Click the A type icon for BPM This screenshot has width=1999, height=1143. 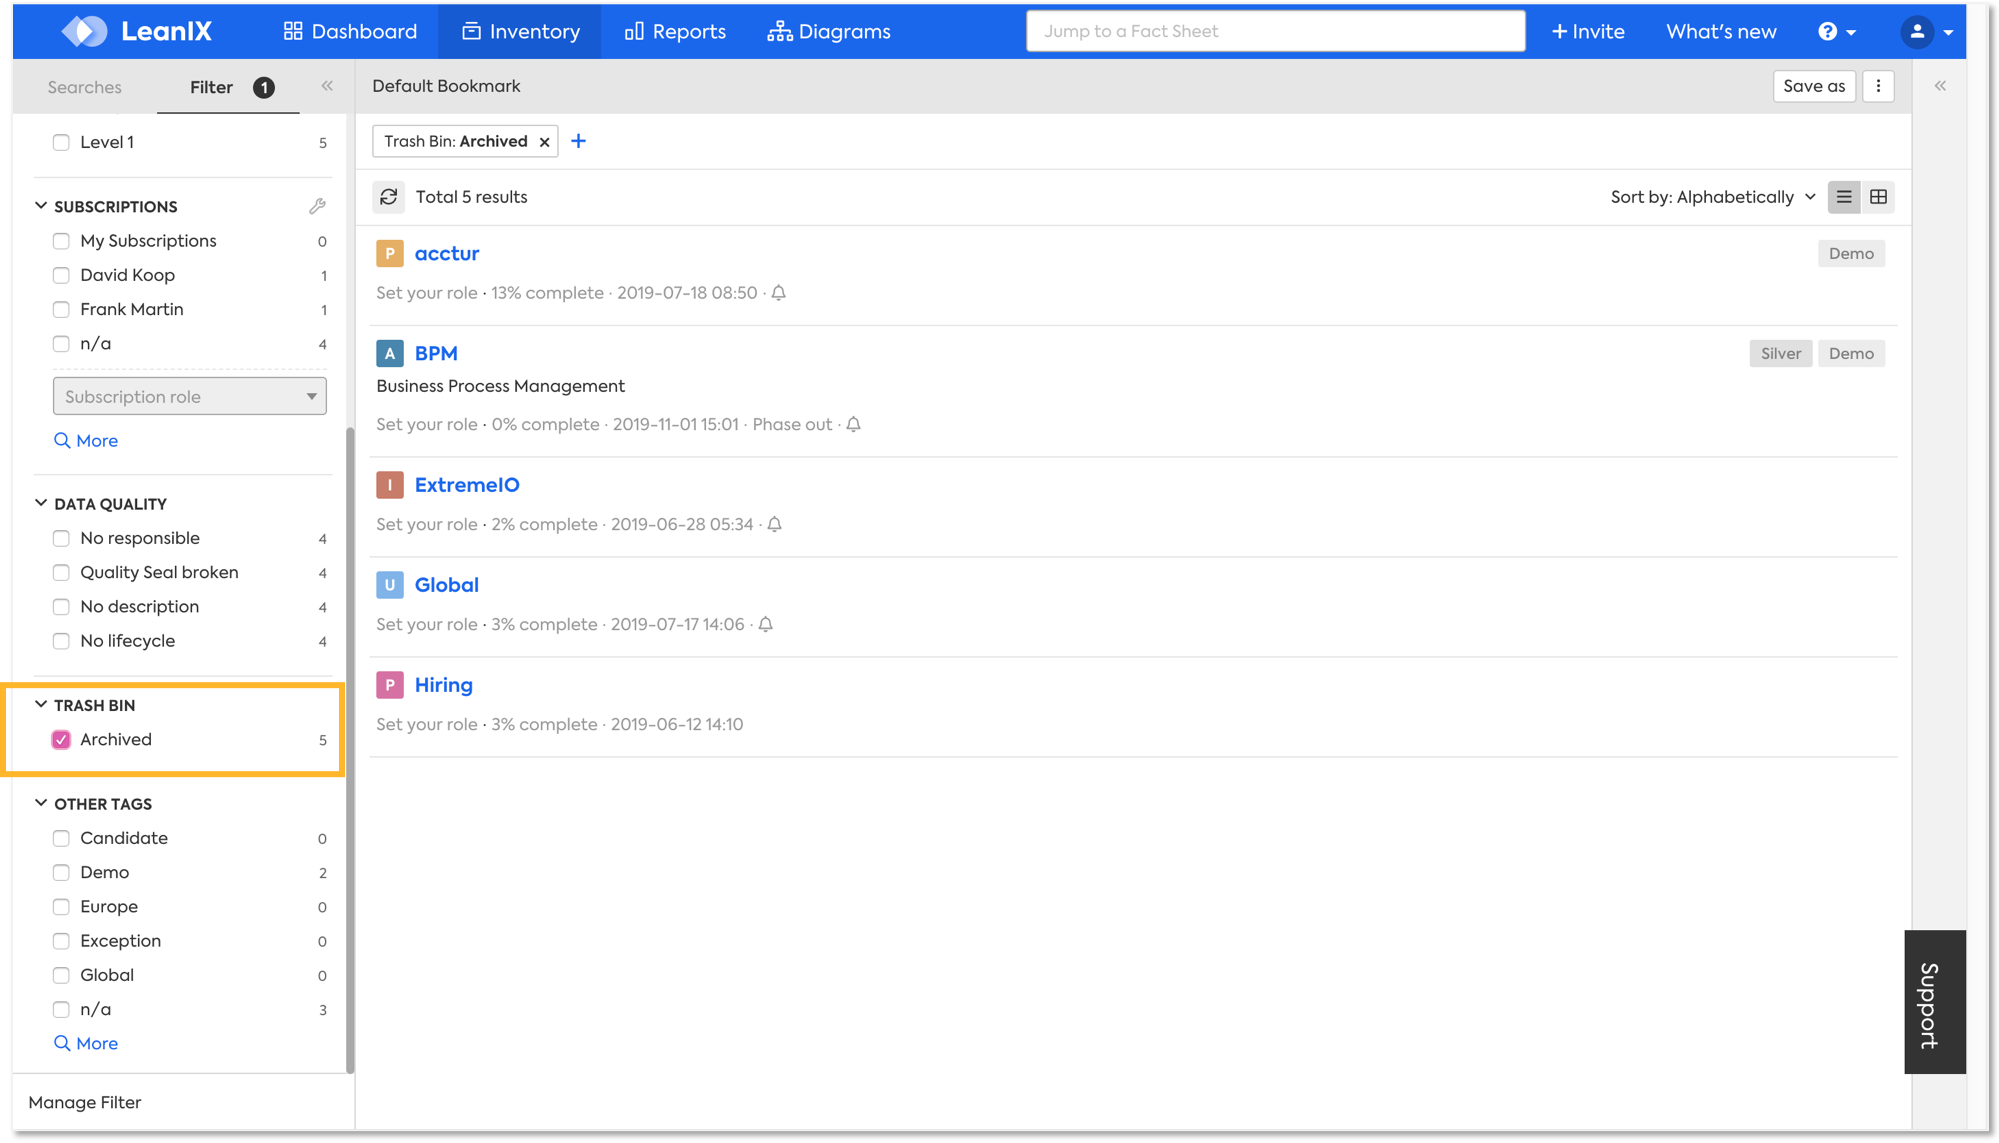point(389,353)
